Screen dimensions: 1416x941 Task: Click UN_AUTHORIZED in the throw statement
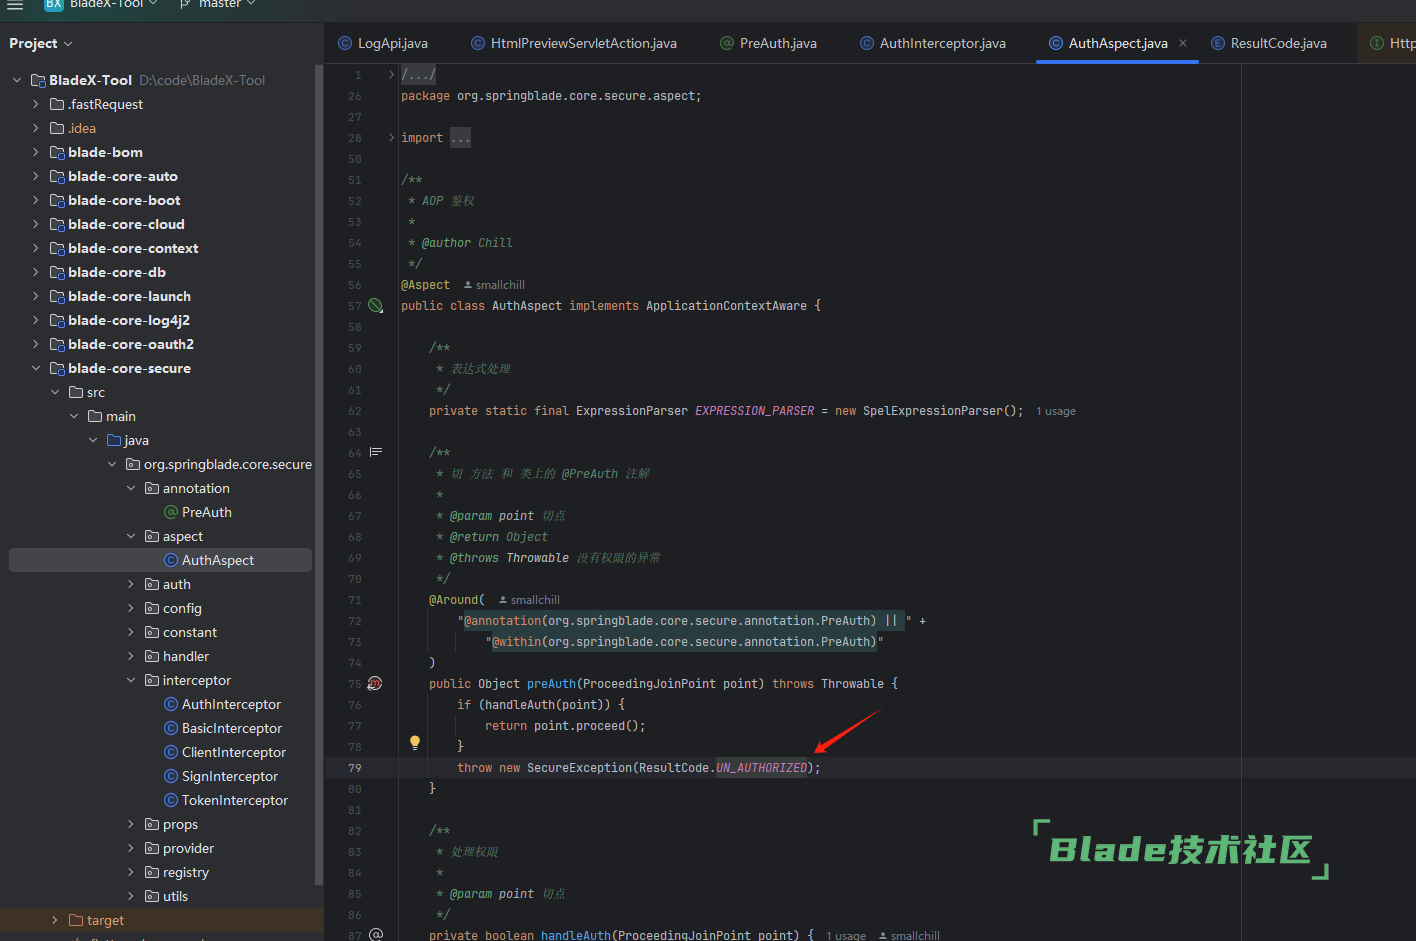(762, 768)
